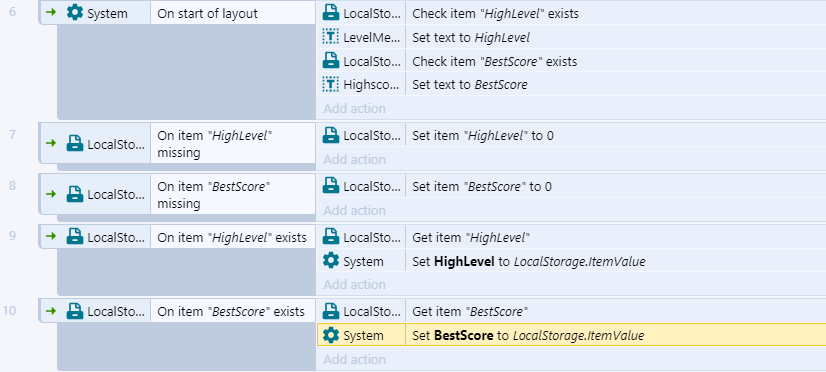Click LocalStorage condition icon in event 8
The height and width of the screenshot is (372, 826).
point(75,194)
